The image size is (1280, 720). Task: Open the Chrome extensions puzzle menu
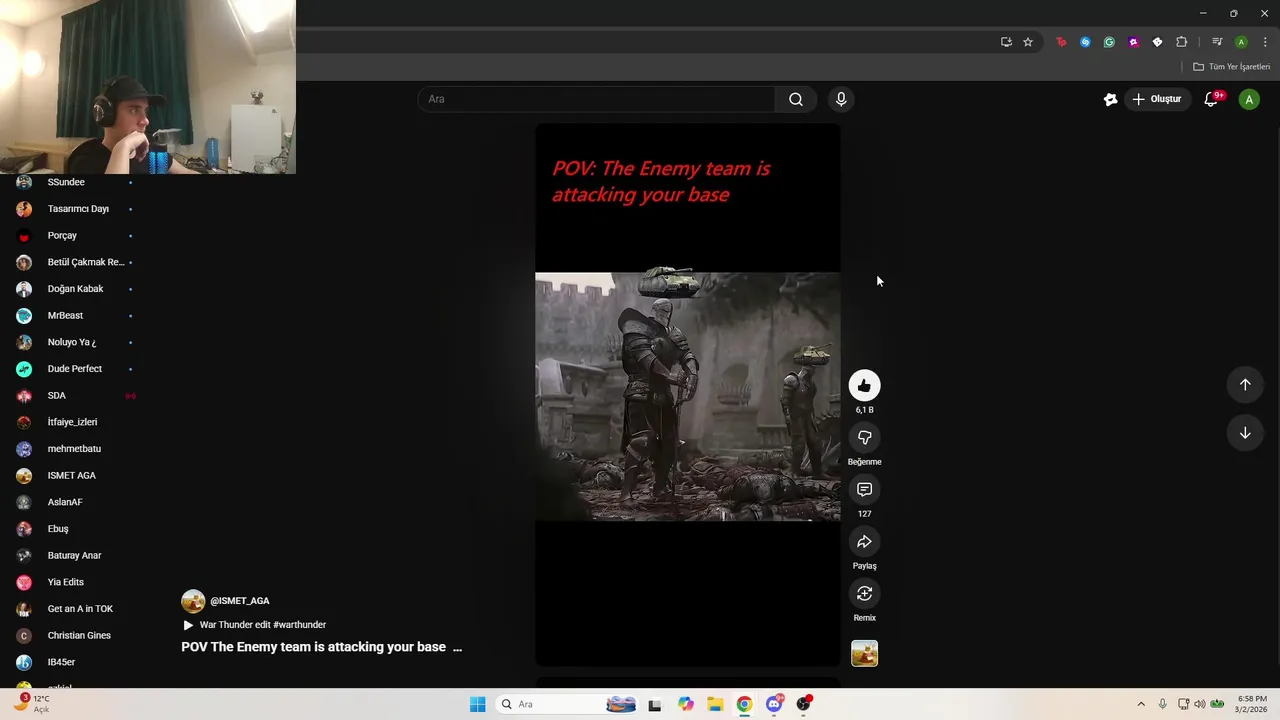[1181, 42]
